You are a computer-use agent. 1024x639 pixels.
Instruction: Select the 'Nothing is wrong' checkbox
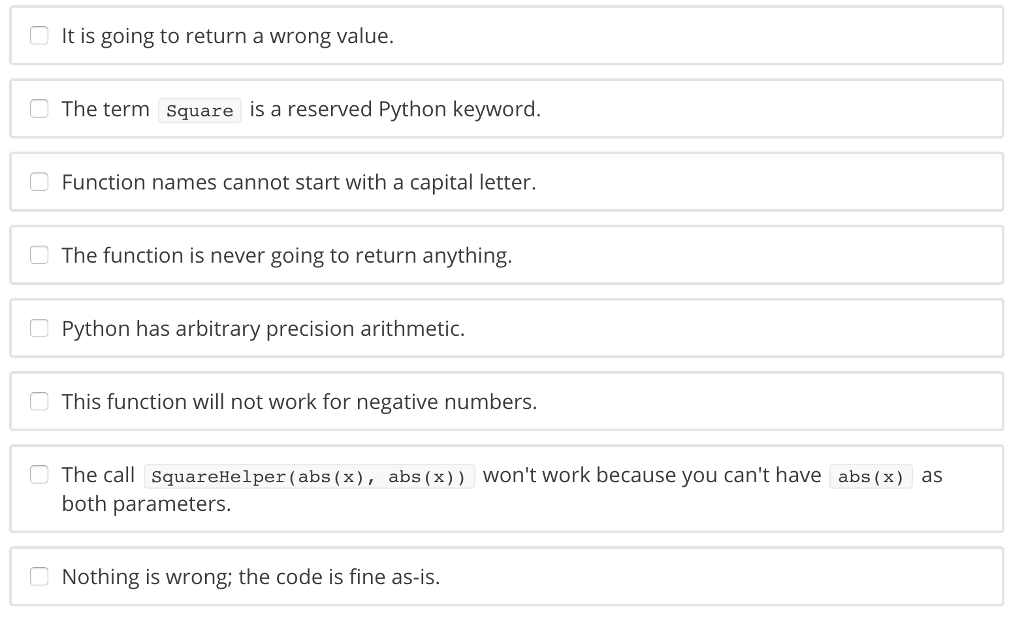39,576
